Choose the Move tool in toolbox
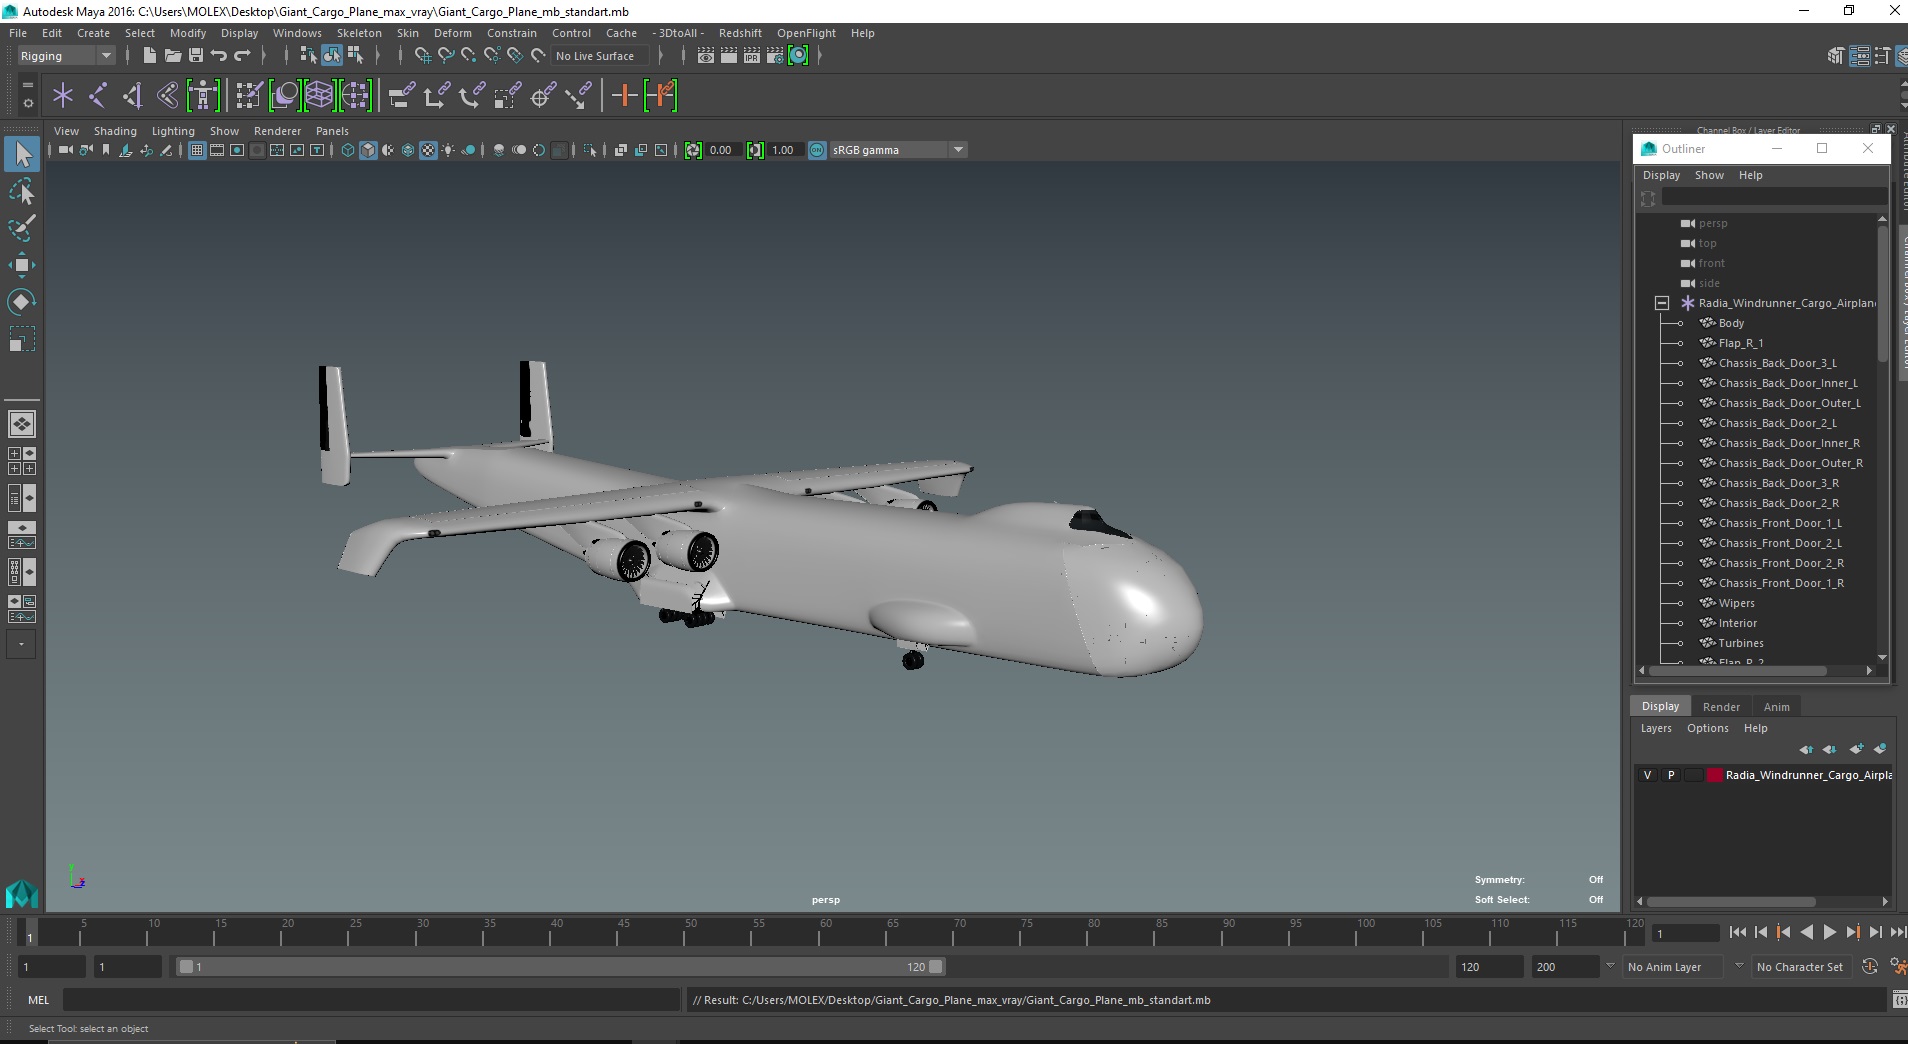Viewport: 1908px width, 1044px height. click(x=22, y=265)
